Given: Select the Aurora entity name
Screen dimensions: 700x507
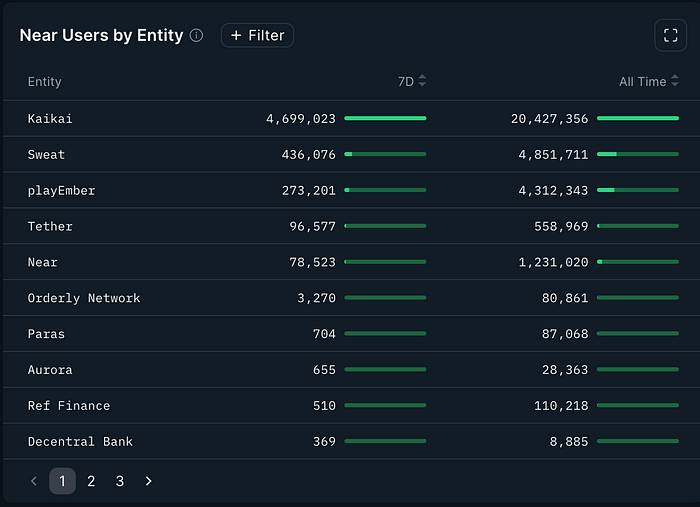Looking at the screenshot, I should click(x=50, y=370).
